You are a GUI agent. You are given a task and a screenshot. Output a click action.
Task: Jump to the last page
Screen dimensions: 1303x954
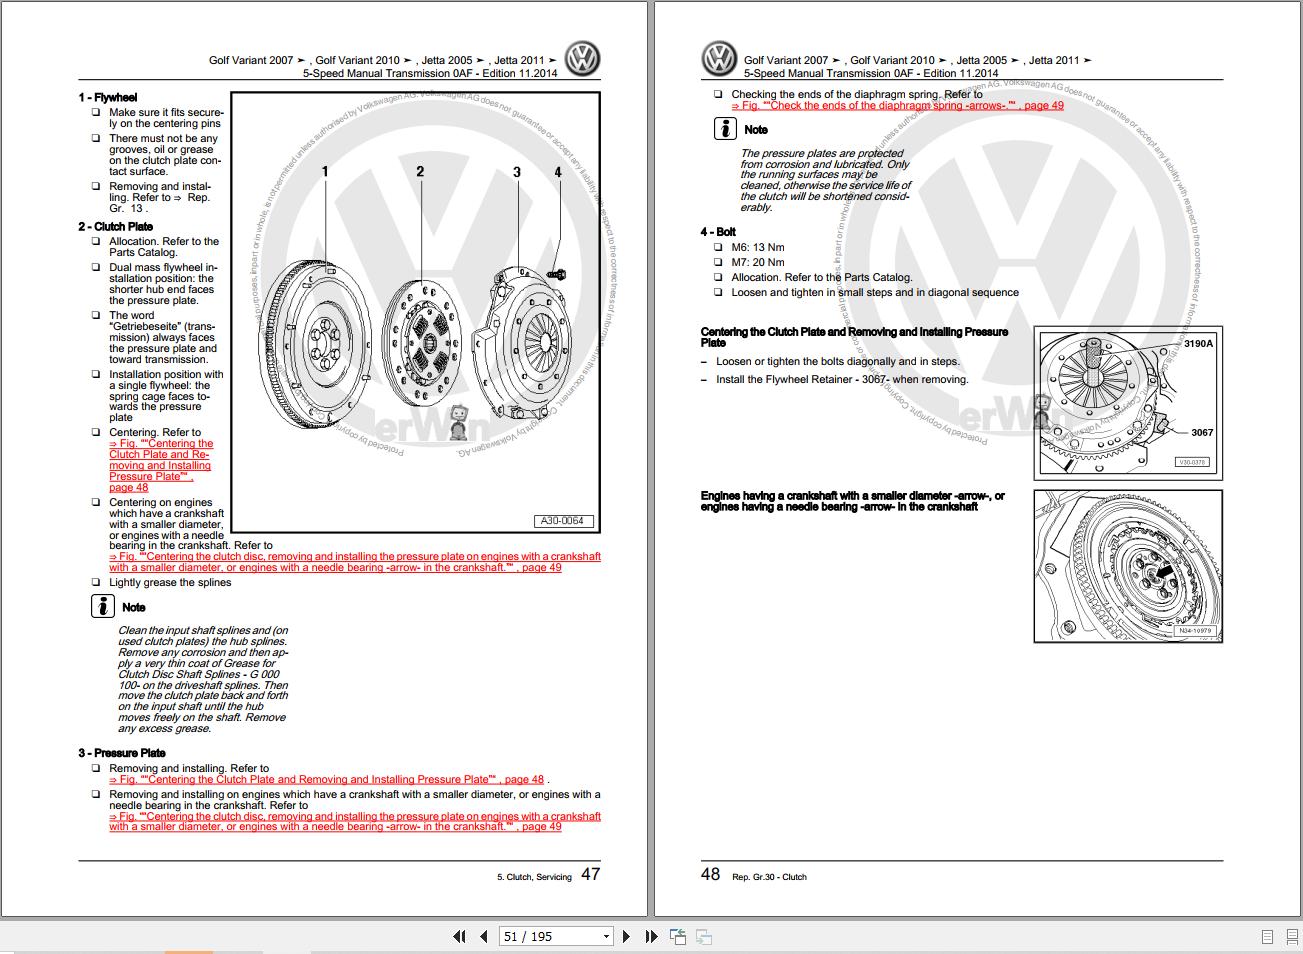[651, 937]
